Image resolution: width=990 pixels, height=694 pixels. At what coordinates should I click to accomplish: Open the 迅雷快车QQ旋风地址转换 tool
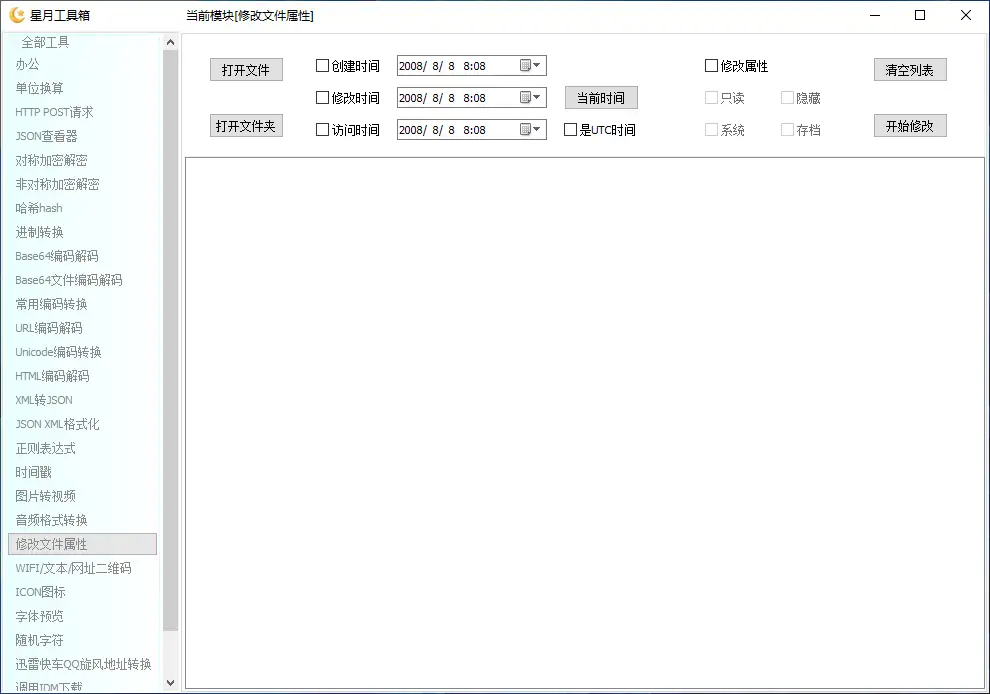[83, 664]
